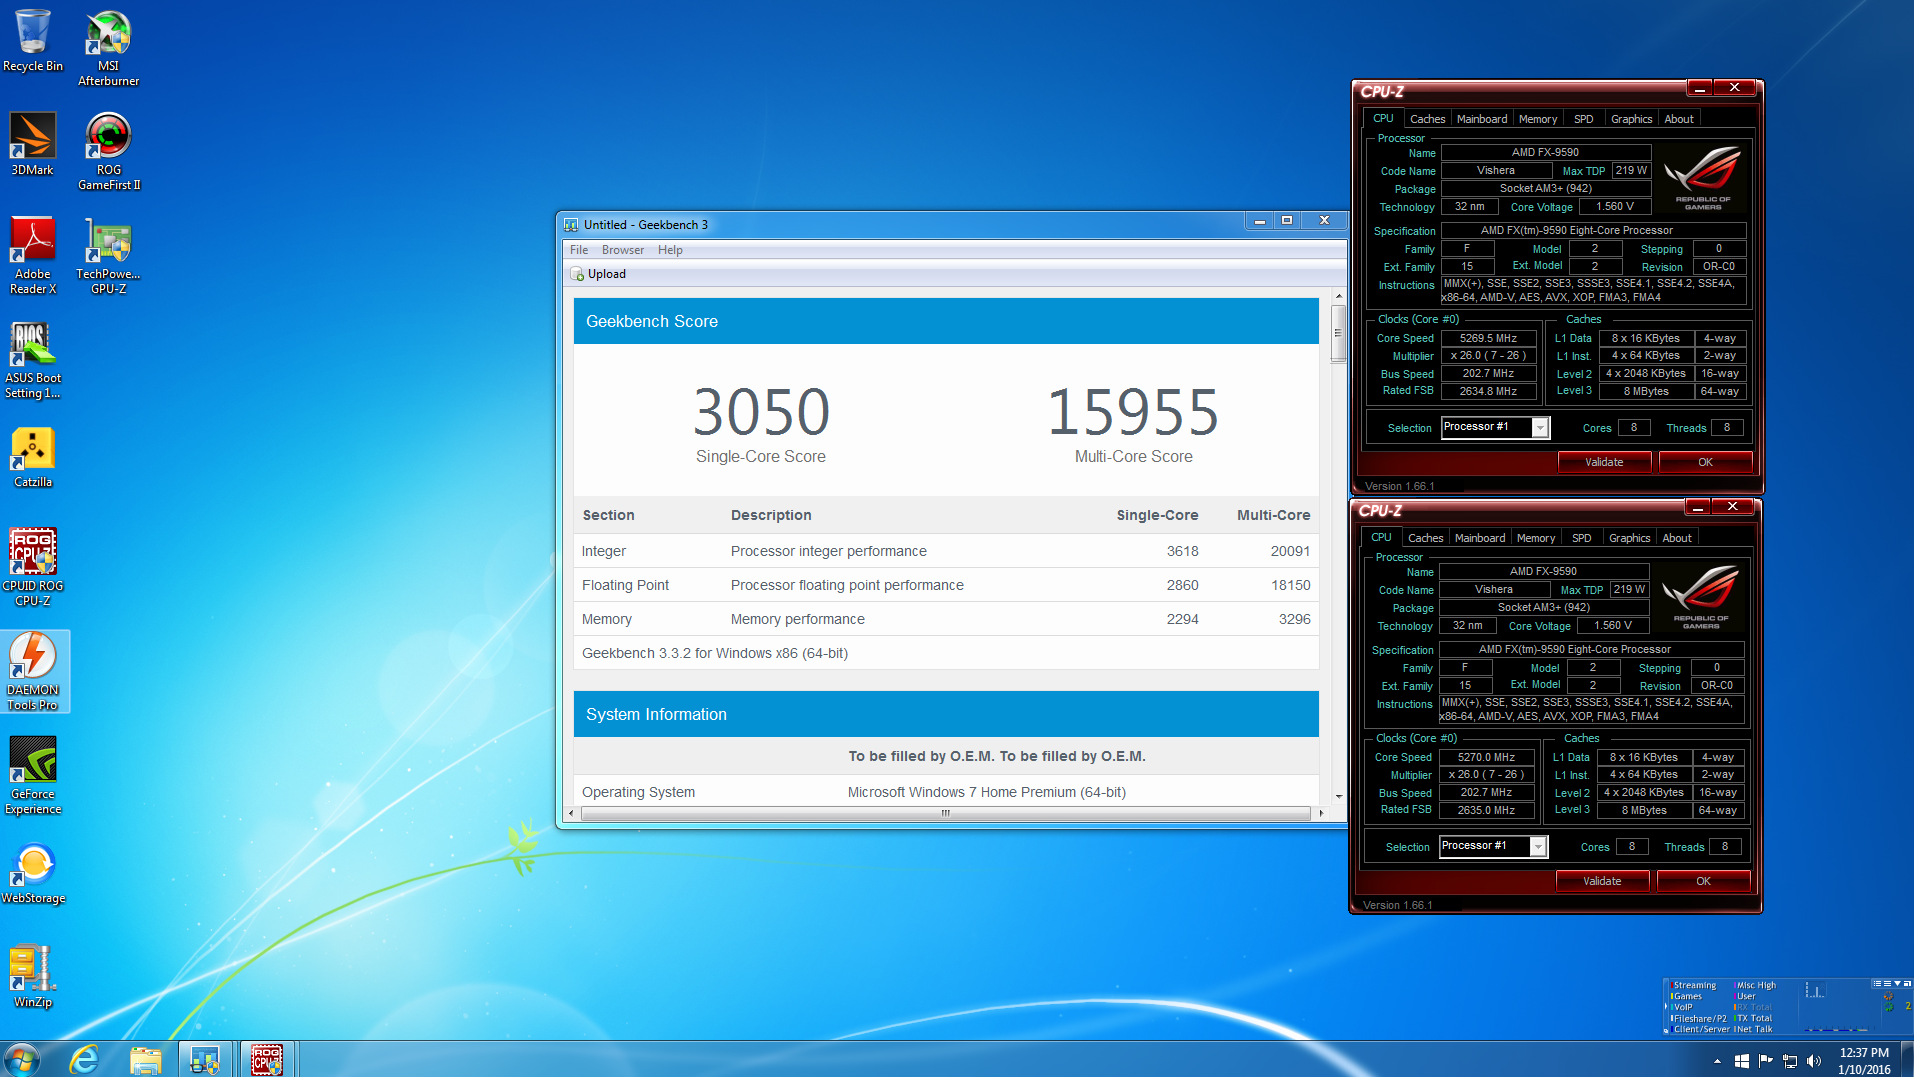Open the down-triangle menu in network widget
The image size is (1914, 1077).
pyautogui.click(x=1897, y=984)
